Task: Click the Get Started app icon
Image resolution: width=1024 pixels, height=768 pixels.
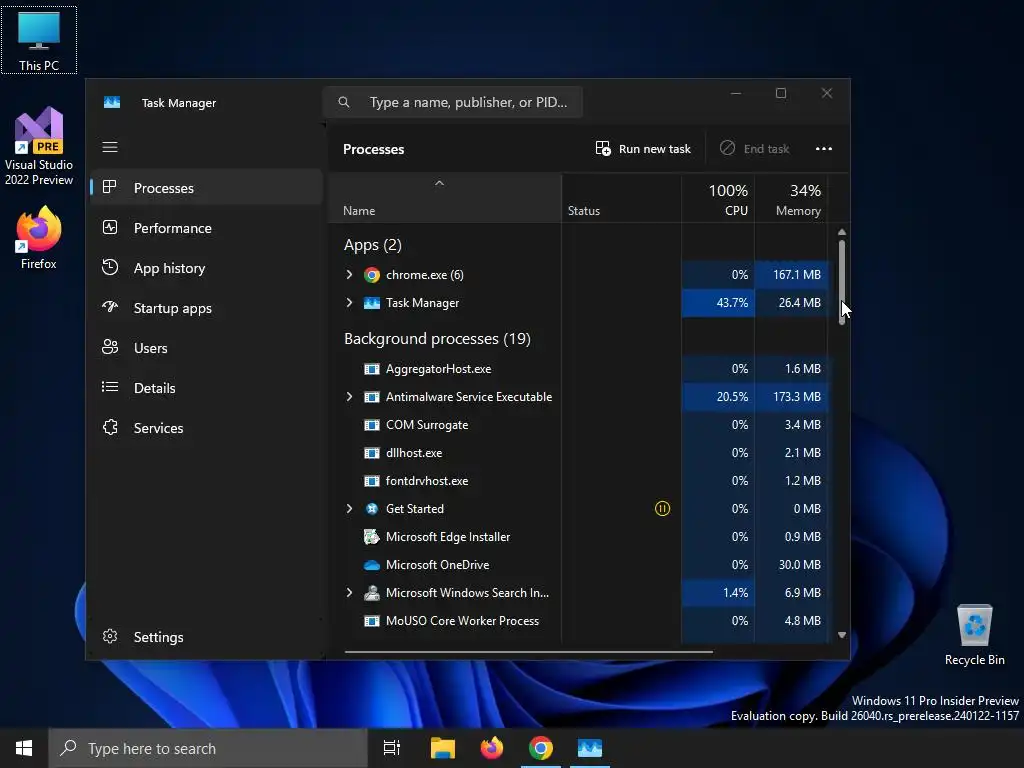Action: [x=372, y=509]
